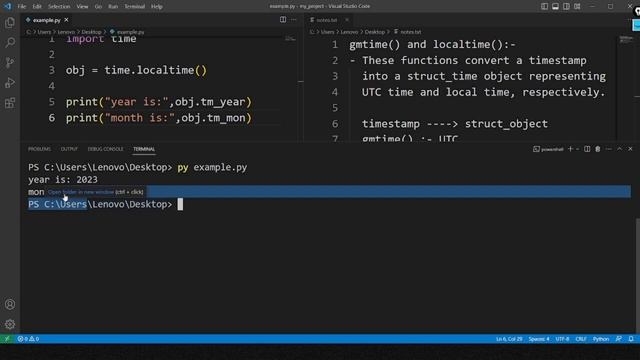Image resolution: width=640 pixels, height=360 pixels.
Task: Change encoding via UTF-8 status item
Action: pyautogui.click(x=562, y=339)
